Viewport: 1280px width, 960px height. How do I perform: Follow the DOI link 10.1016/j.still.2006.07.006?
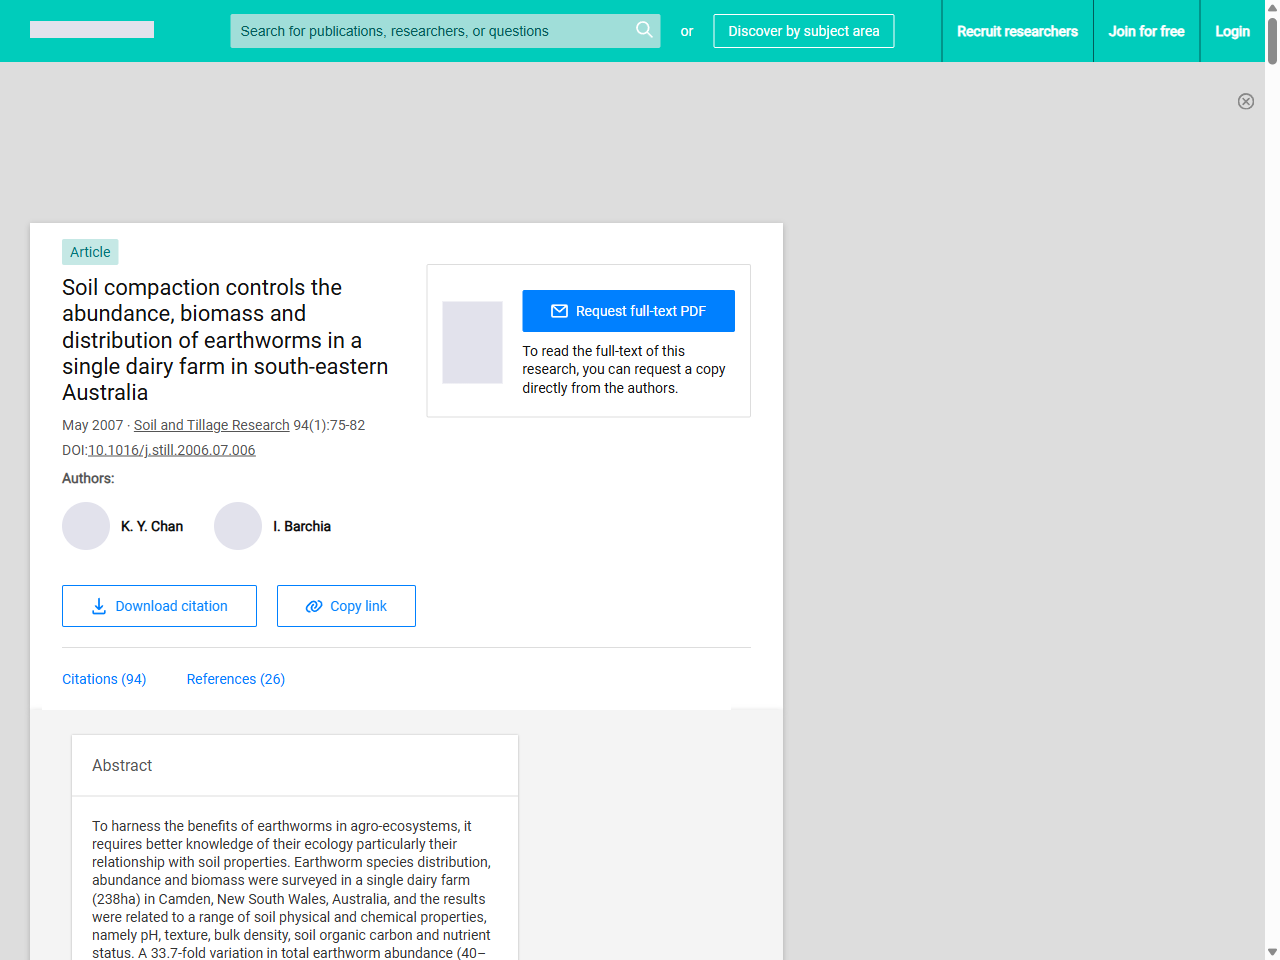click(171, 450)
